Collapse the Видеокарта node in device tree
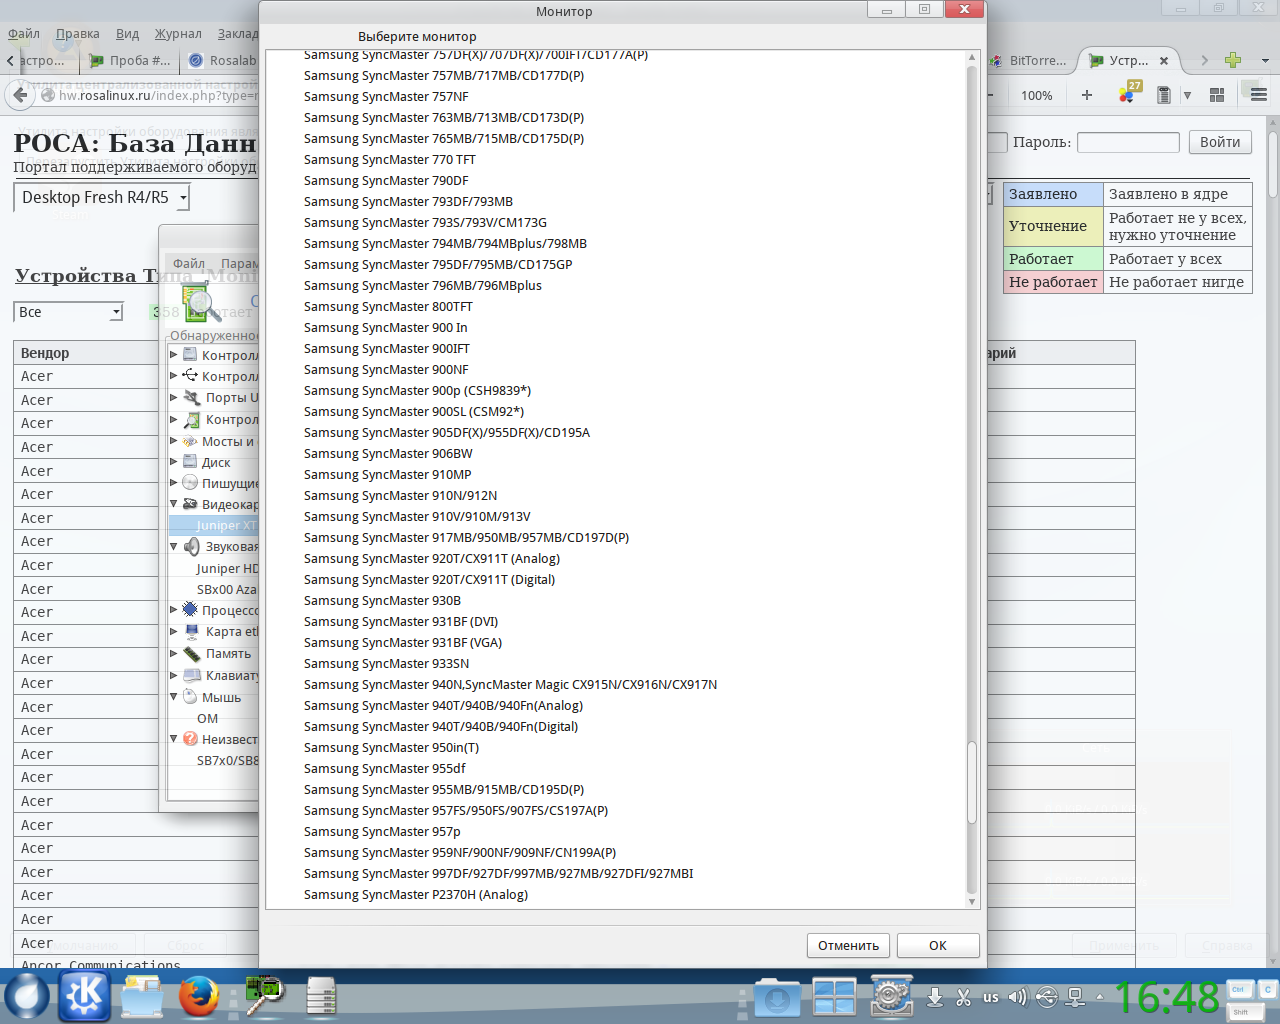Viewport: 1280px width, 1024px height. point(174,504)
